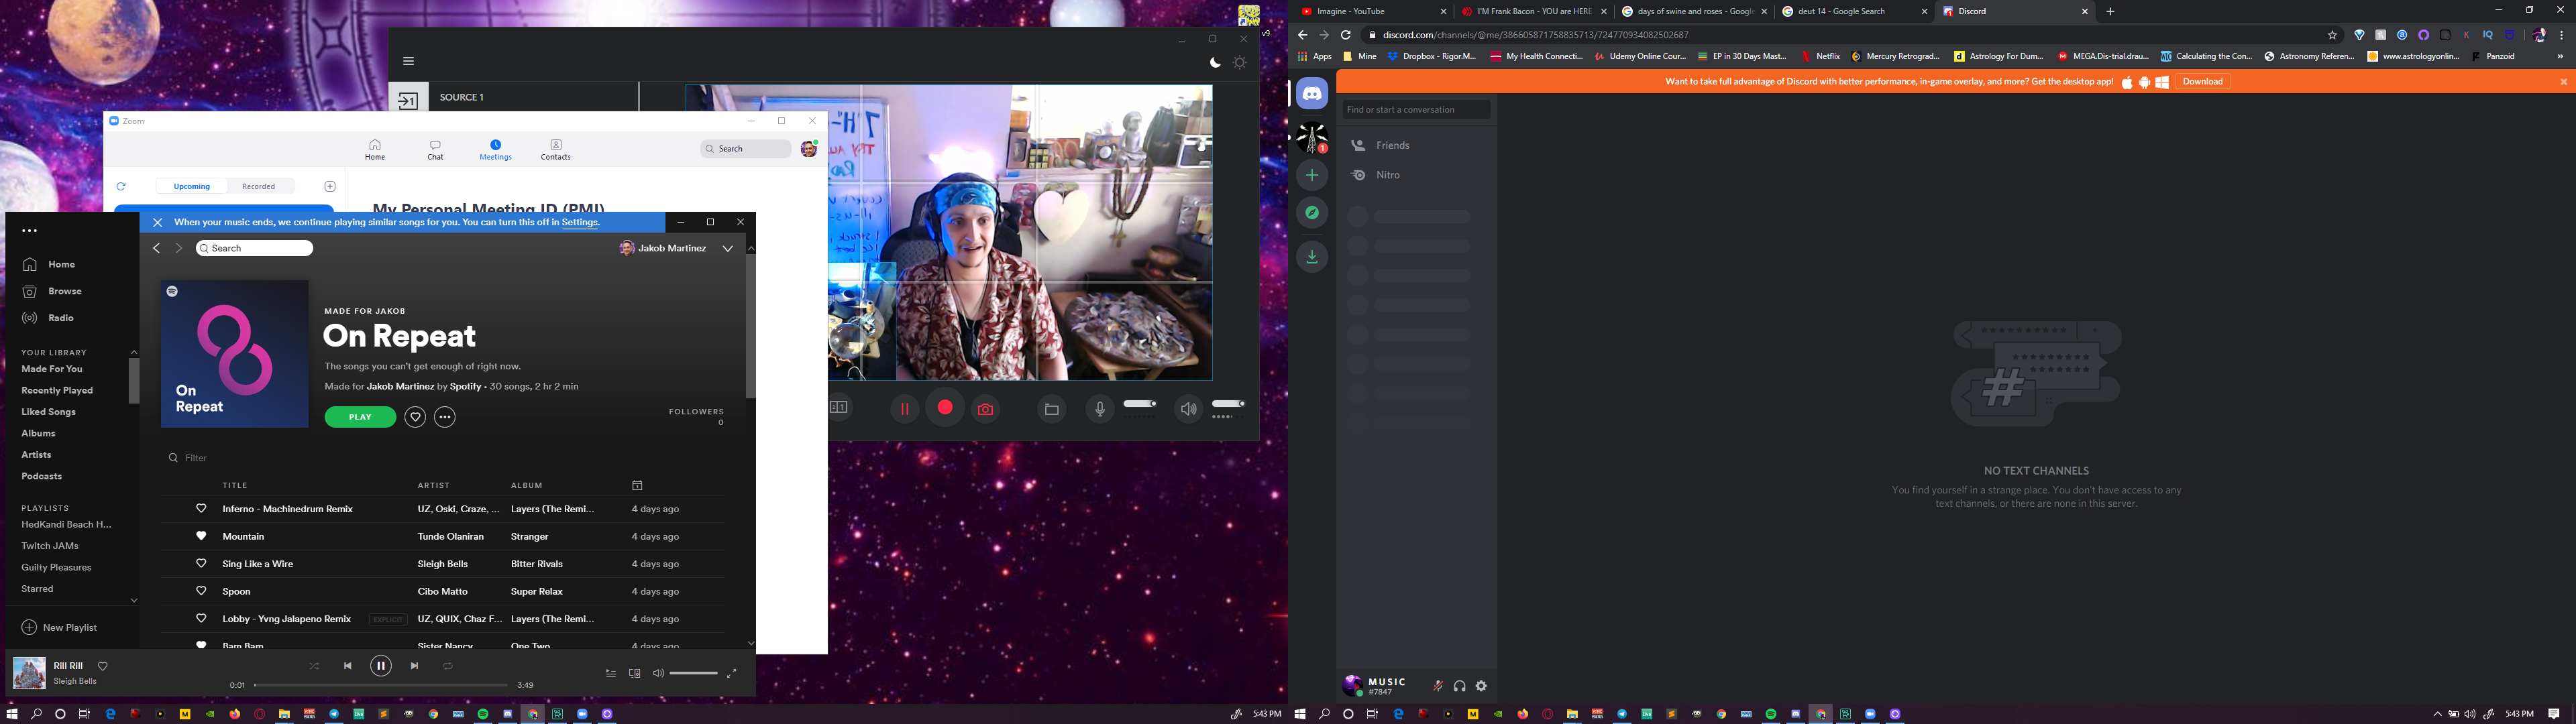Mute Spotify using the volume icon
Viewport: 2576px width, 724px height.
tap(658, 674)
